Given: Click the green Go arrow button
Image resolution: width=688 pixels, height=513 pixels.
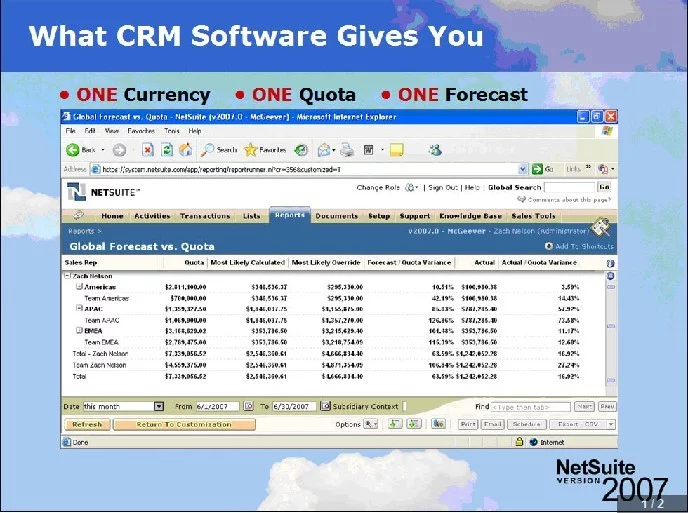Looking at the screenshot, I should click(538, 169).
